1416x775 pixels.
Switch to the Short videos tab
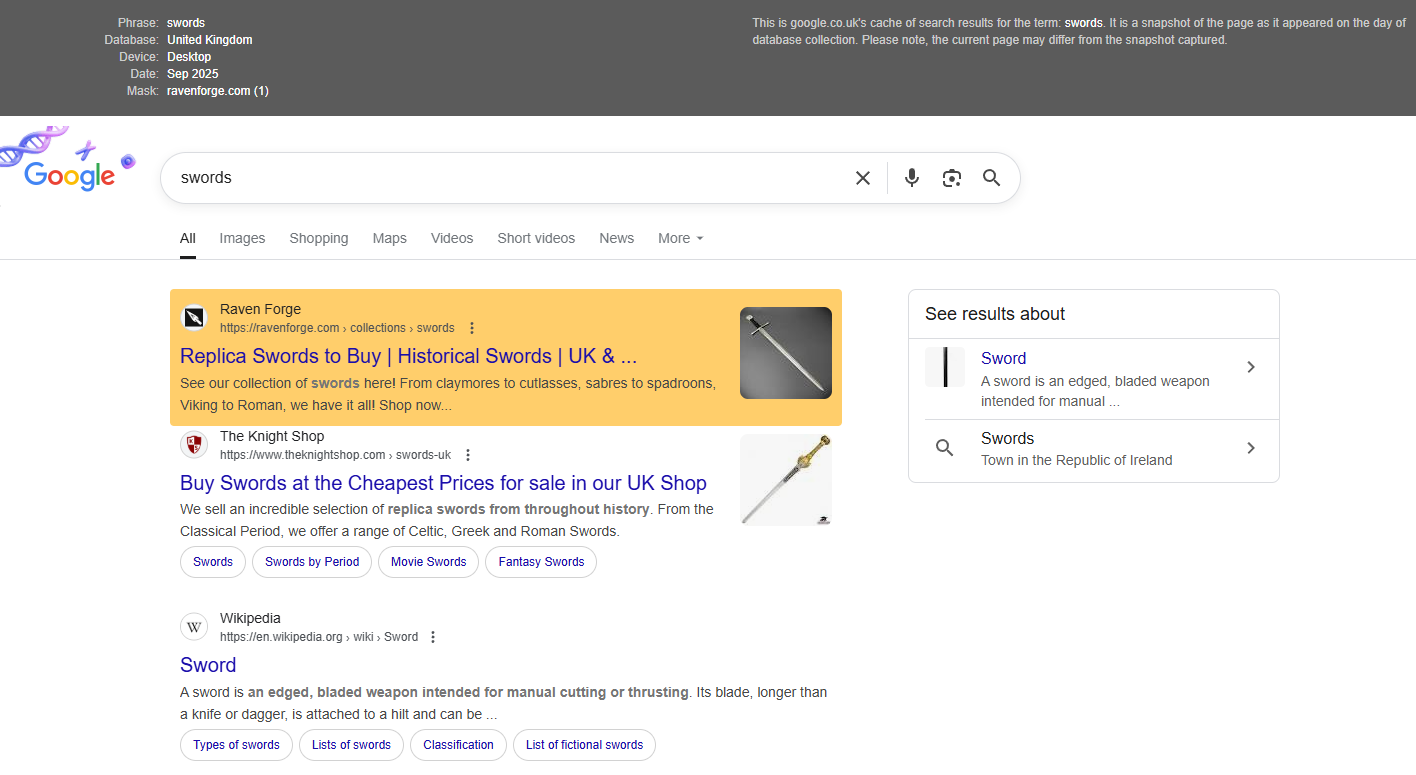click(536, 238)
